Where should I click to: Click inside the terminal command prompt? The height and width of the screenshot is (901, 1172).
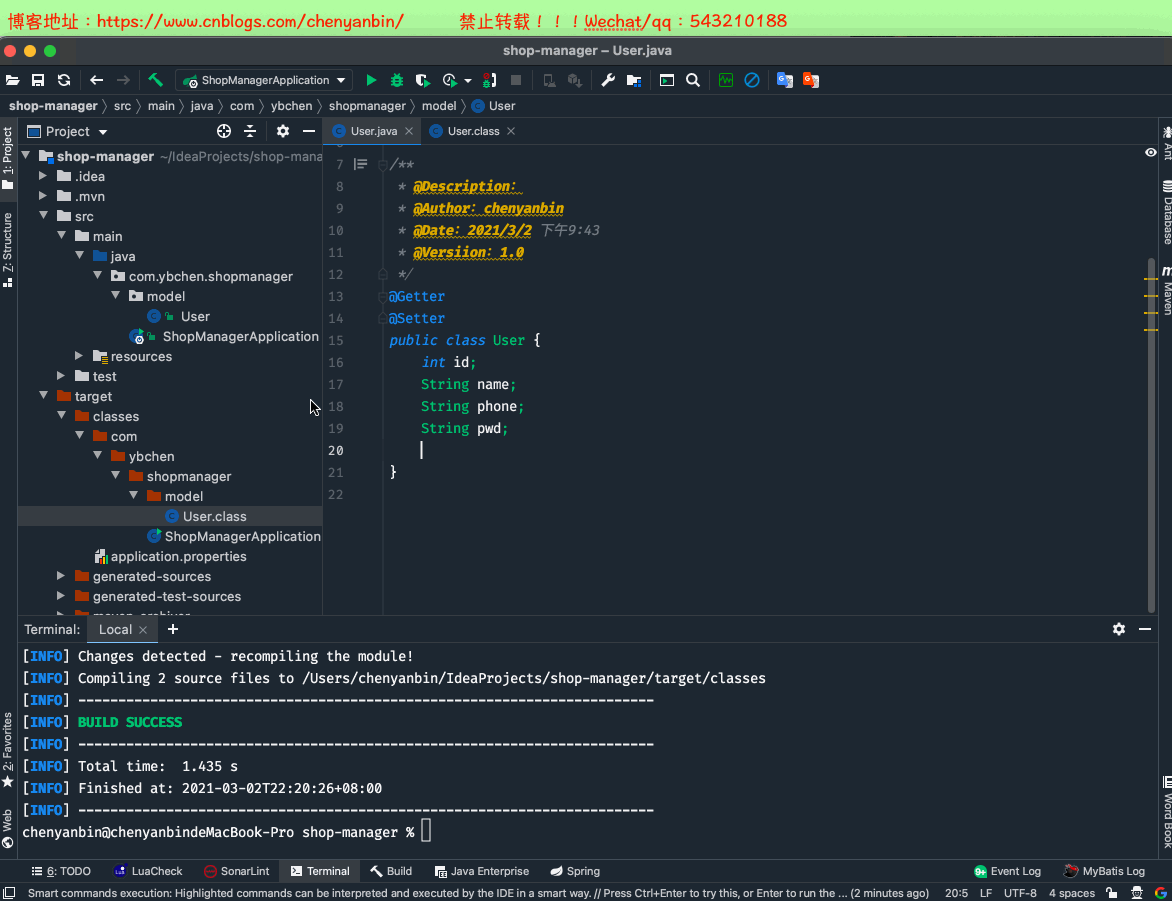(427, 831)
